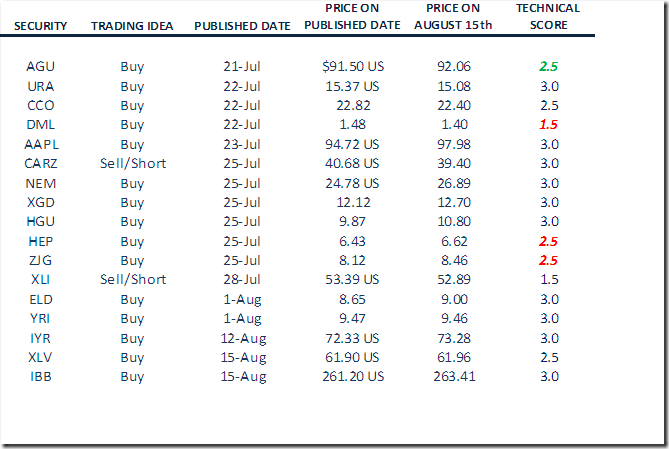The height and width of the screenshot is (449, 669).
Task: Select the PRICE ON AUGUST 15th header
Action: (x=453, y=17)
